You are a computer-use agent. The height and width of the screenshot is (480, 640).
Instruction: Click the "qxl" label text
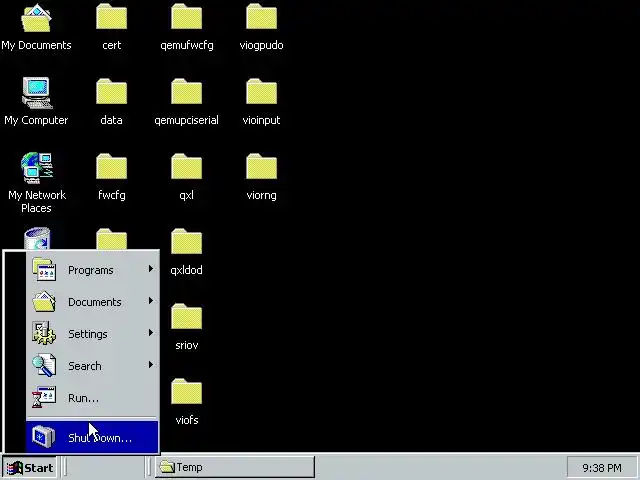click(x=187, y=195)
